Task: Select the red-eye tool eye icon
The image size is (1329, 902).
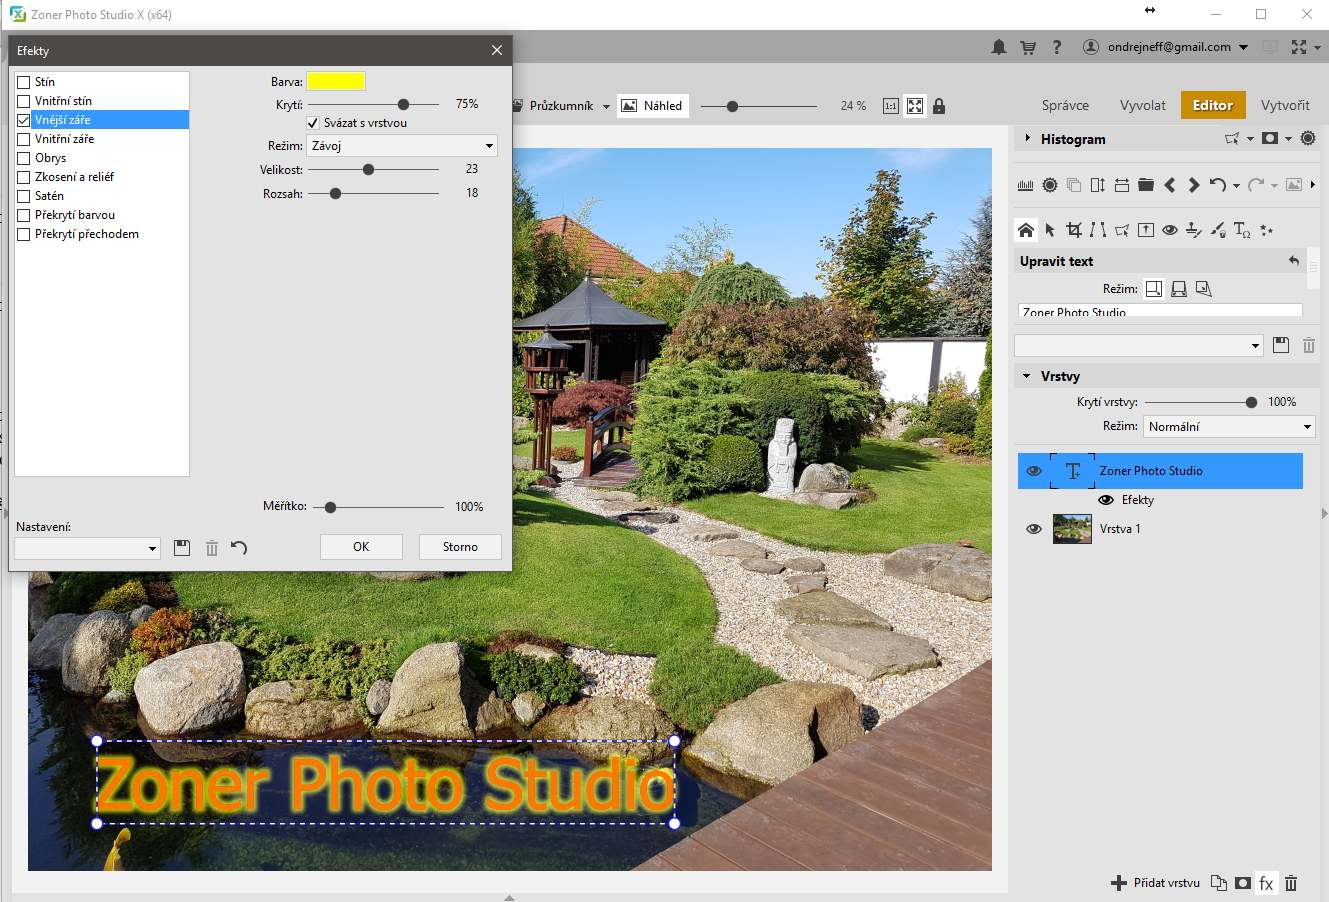Action: pos(1170,230)
